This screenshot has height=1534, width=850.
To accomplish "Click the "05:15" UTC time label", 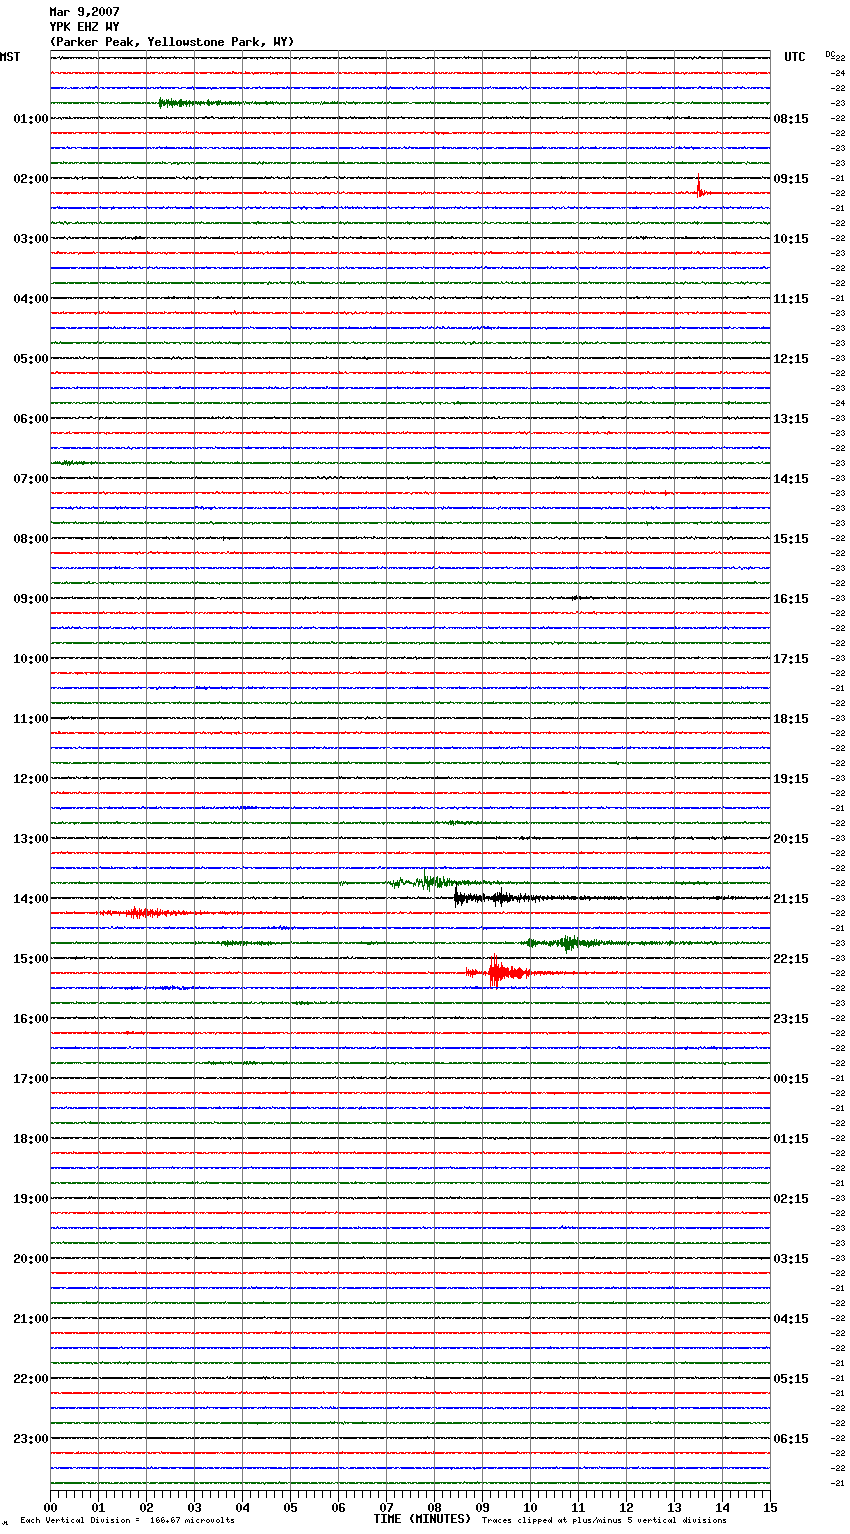I will (x=791, y=1379).
